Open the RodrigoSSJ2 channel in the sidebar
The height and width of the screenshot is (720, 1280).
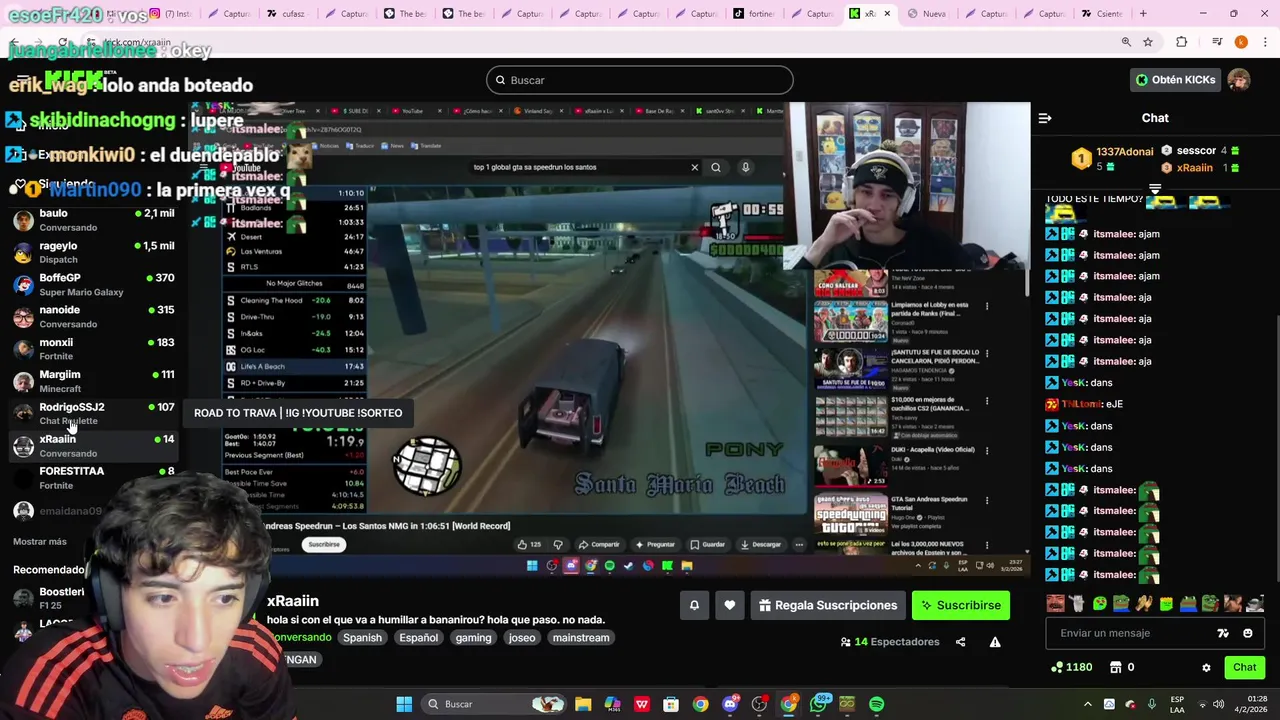[x=93, y=413]
